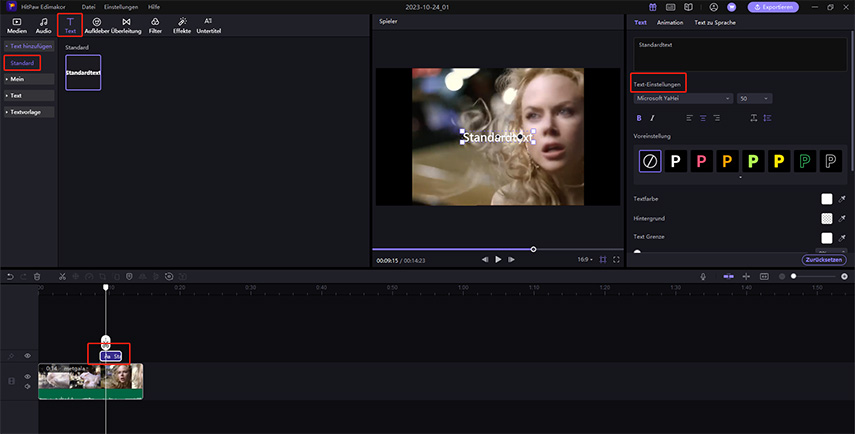
Task: Delete clip with trash icon
Action: pos(37,276)
